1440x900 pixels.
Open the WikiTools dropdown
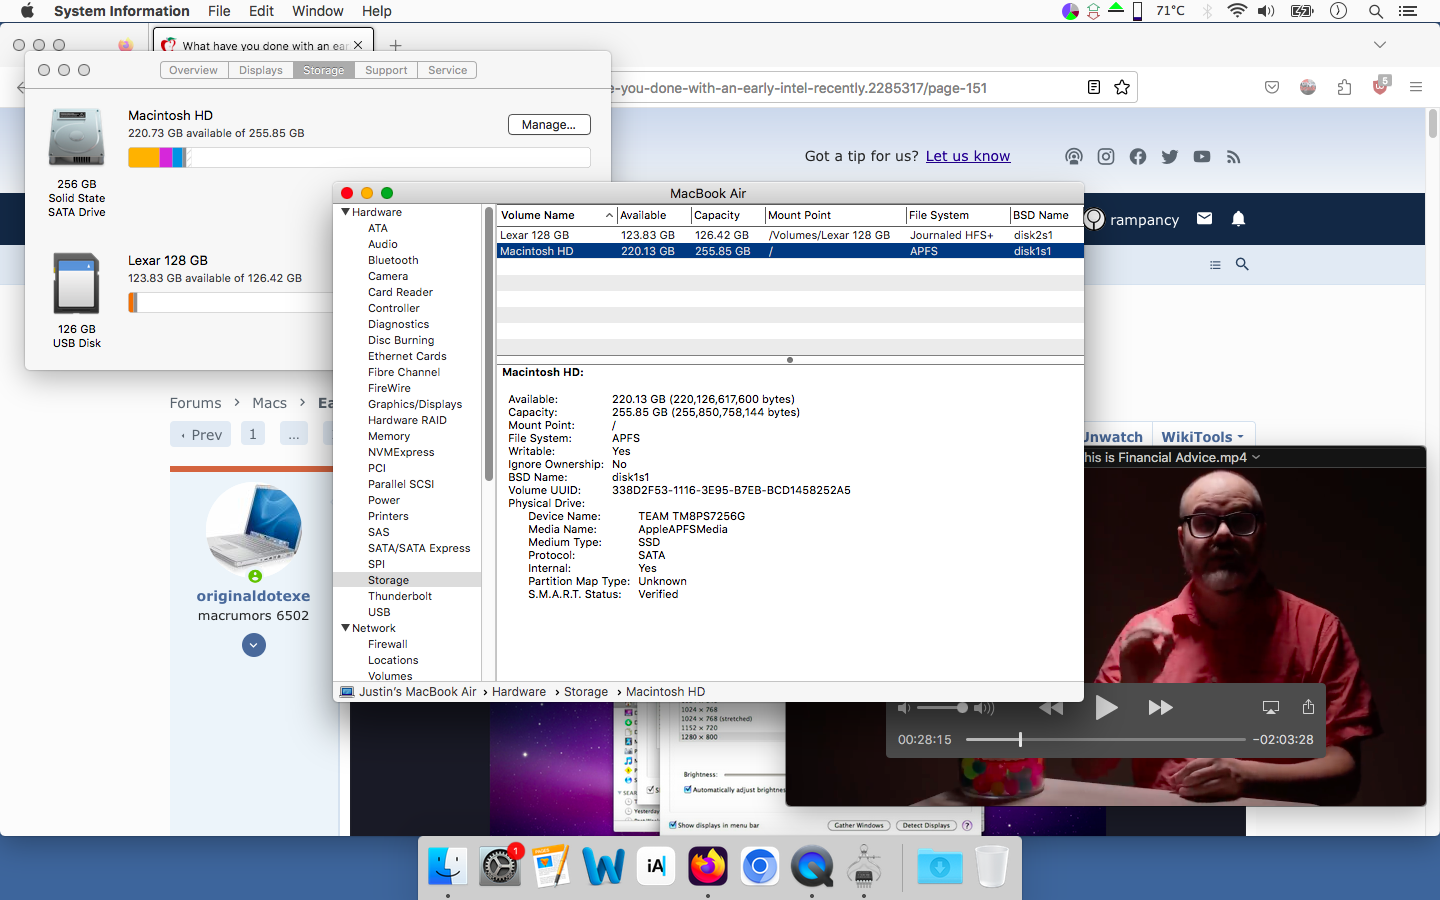[x=1203, y=437]
